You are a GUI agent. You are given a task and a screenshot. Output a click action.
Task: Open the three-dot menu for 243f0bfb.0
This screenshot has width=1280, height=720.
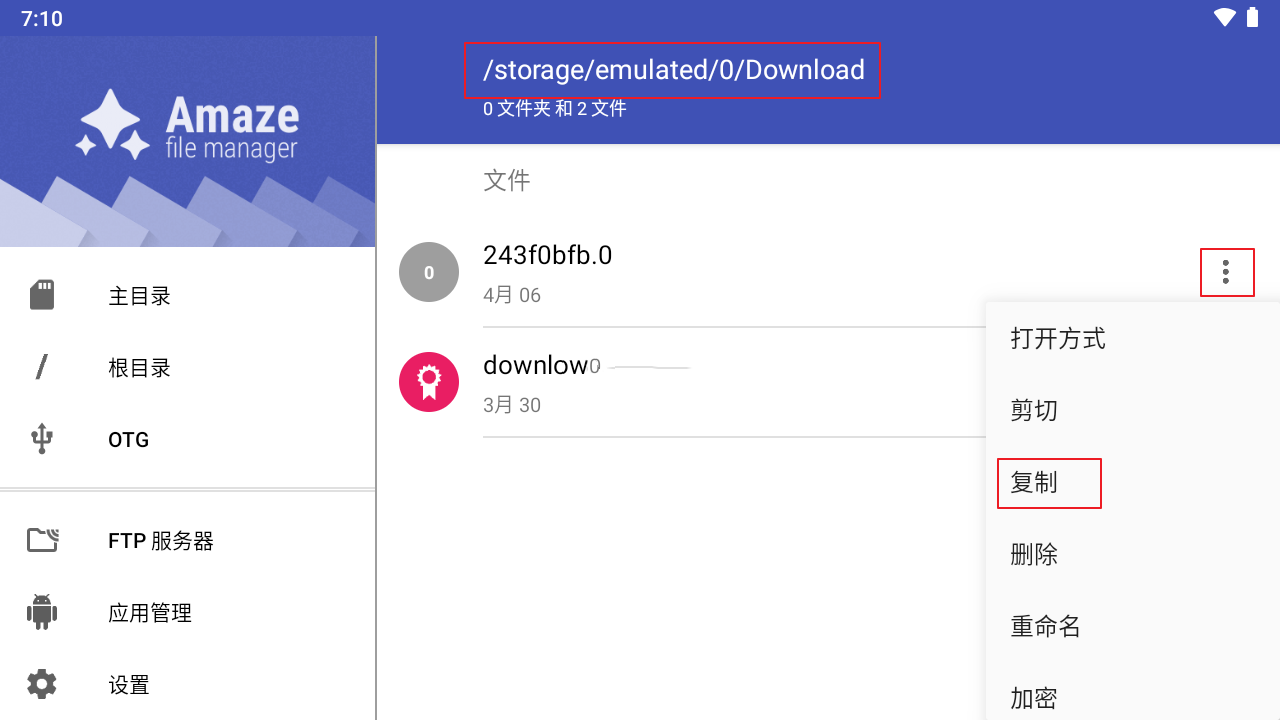click(x=1226, y=272)
